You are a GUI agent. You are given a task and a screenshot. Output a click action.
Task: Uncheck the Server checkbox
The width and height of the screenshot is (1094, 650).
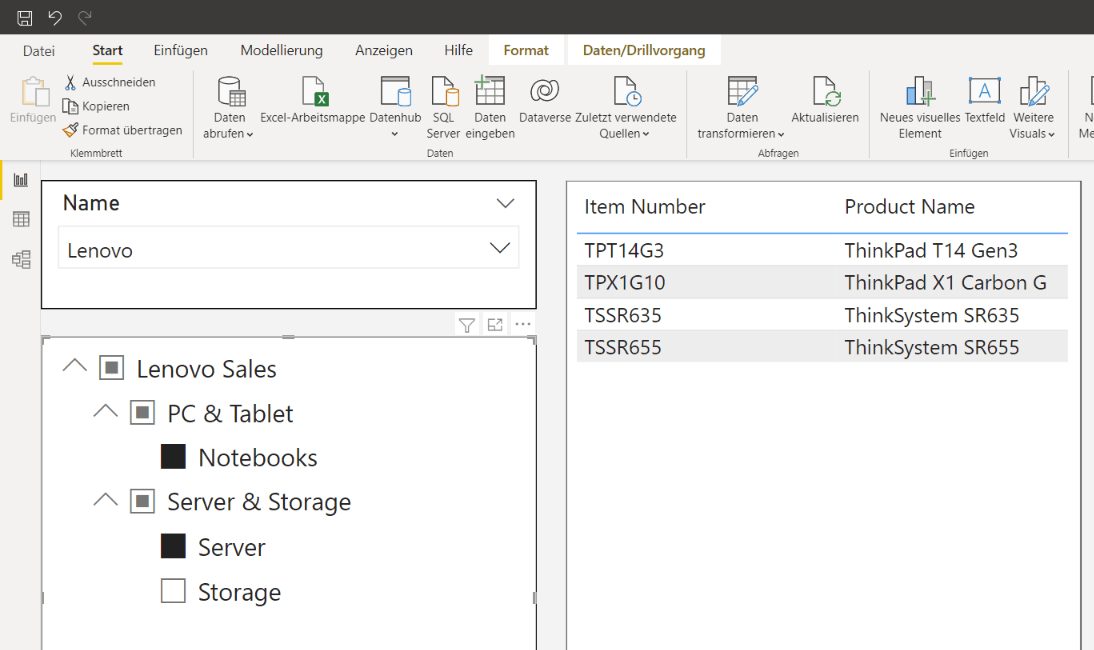tap(173, 547)
